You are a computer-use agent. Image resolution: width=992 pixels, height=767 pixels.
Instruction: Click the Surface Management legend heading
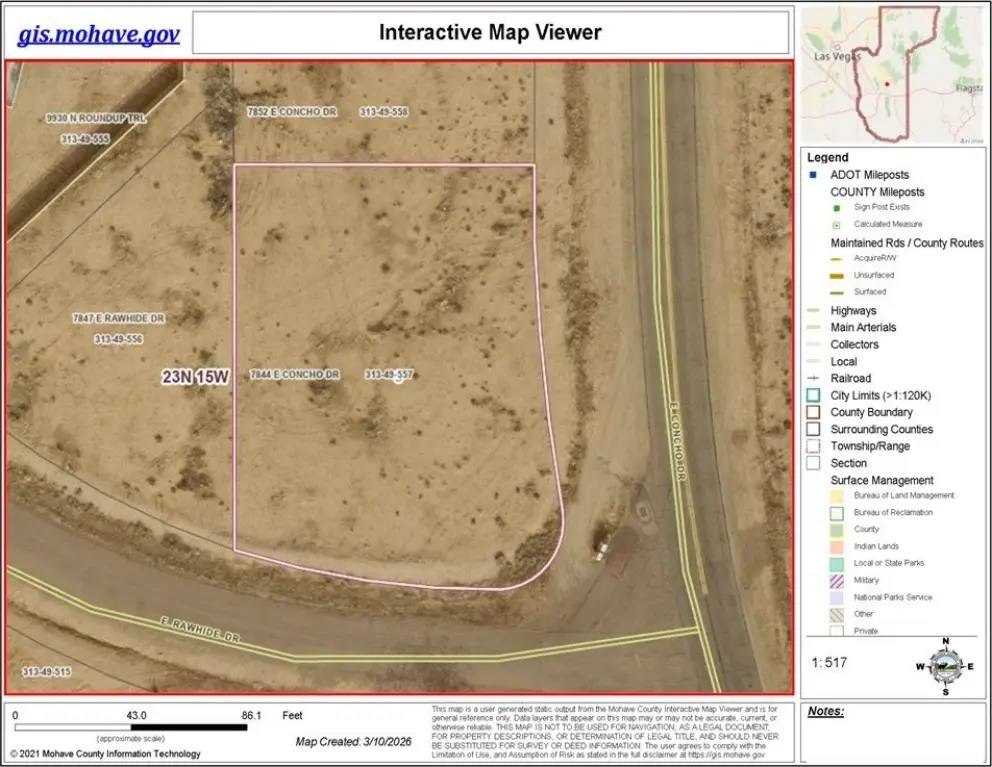click(x=881, y=480)
